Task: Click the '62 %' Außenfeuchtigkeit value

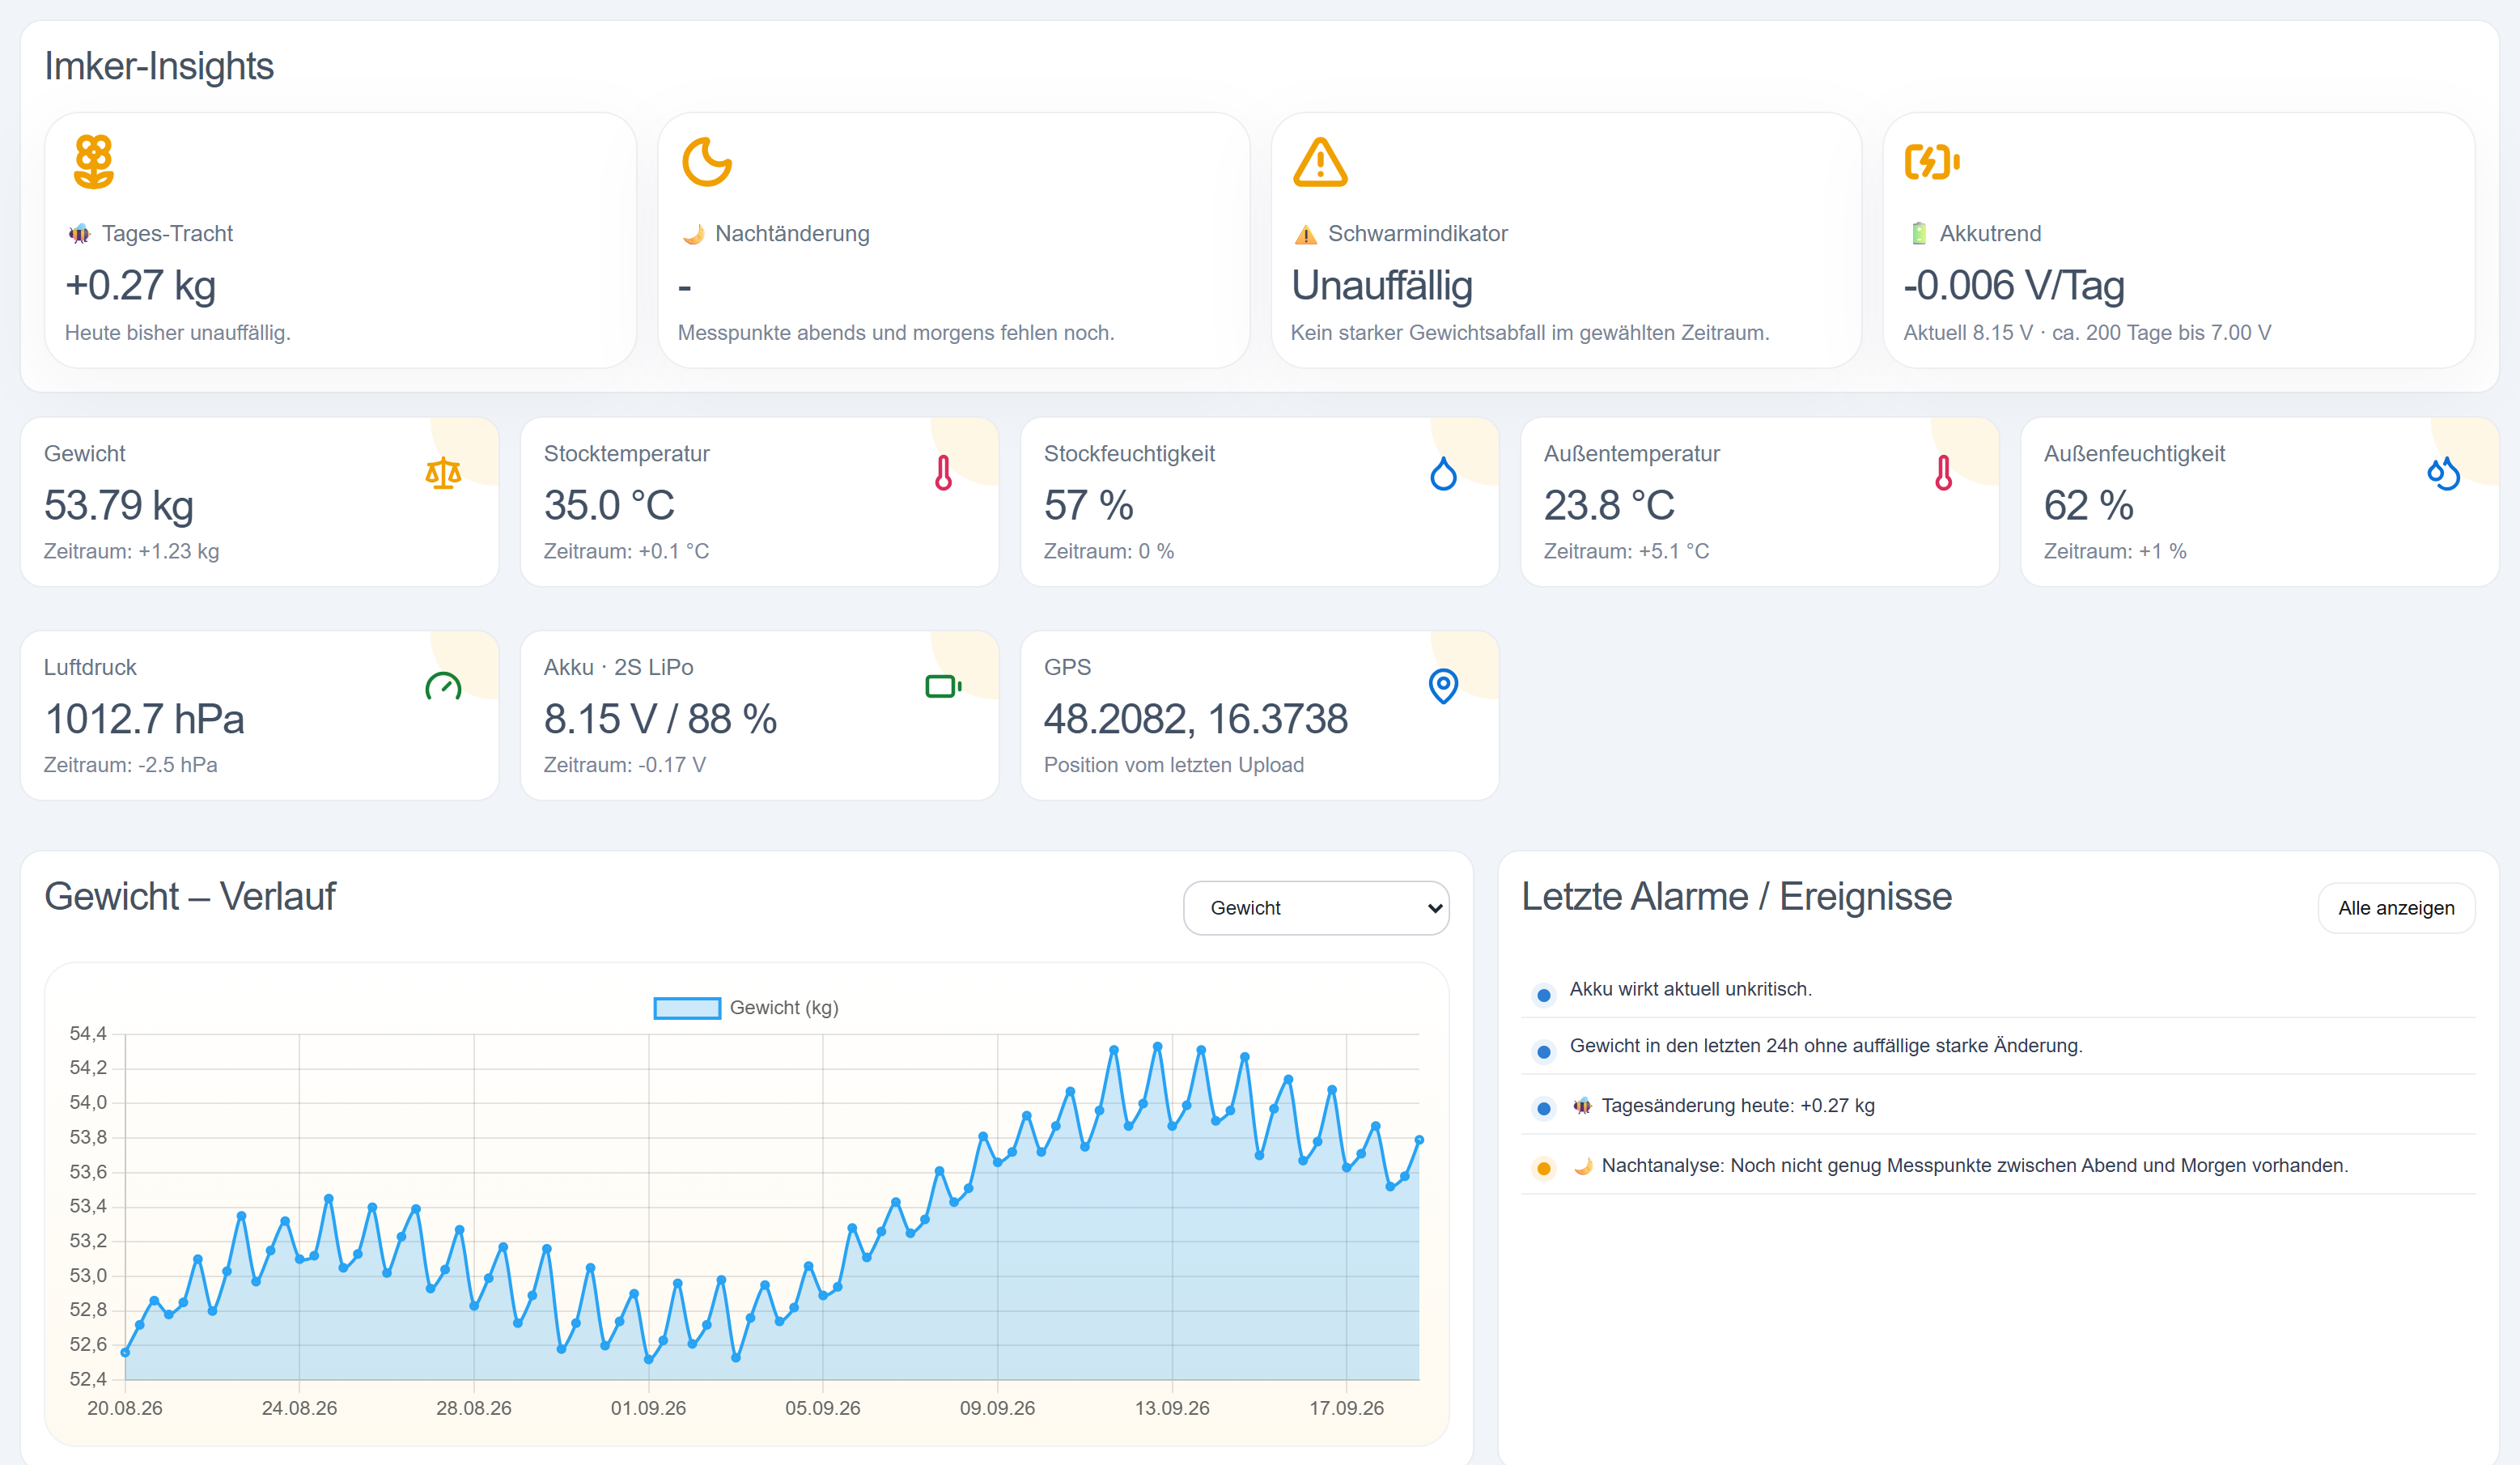Action: pos(2088,505)
